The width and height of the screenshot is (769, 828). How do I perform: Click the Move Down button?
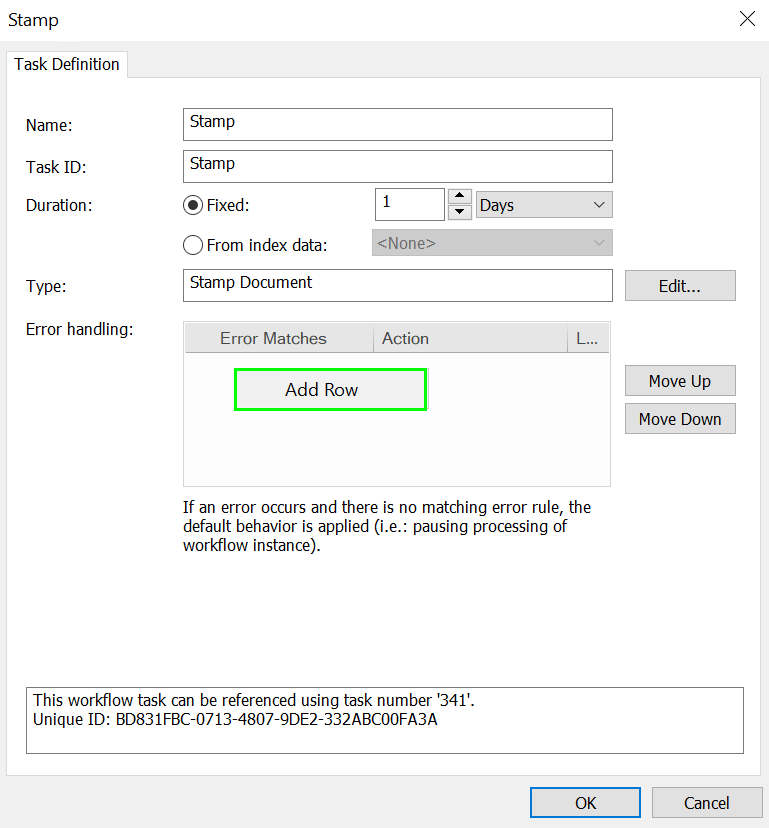[680, 419]
